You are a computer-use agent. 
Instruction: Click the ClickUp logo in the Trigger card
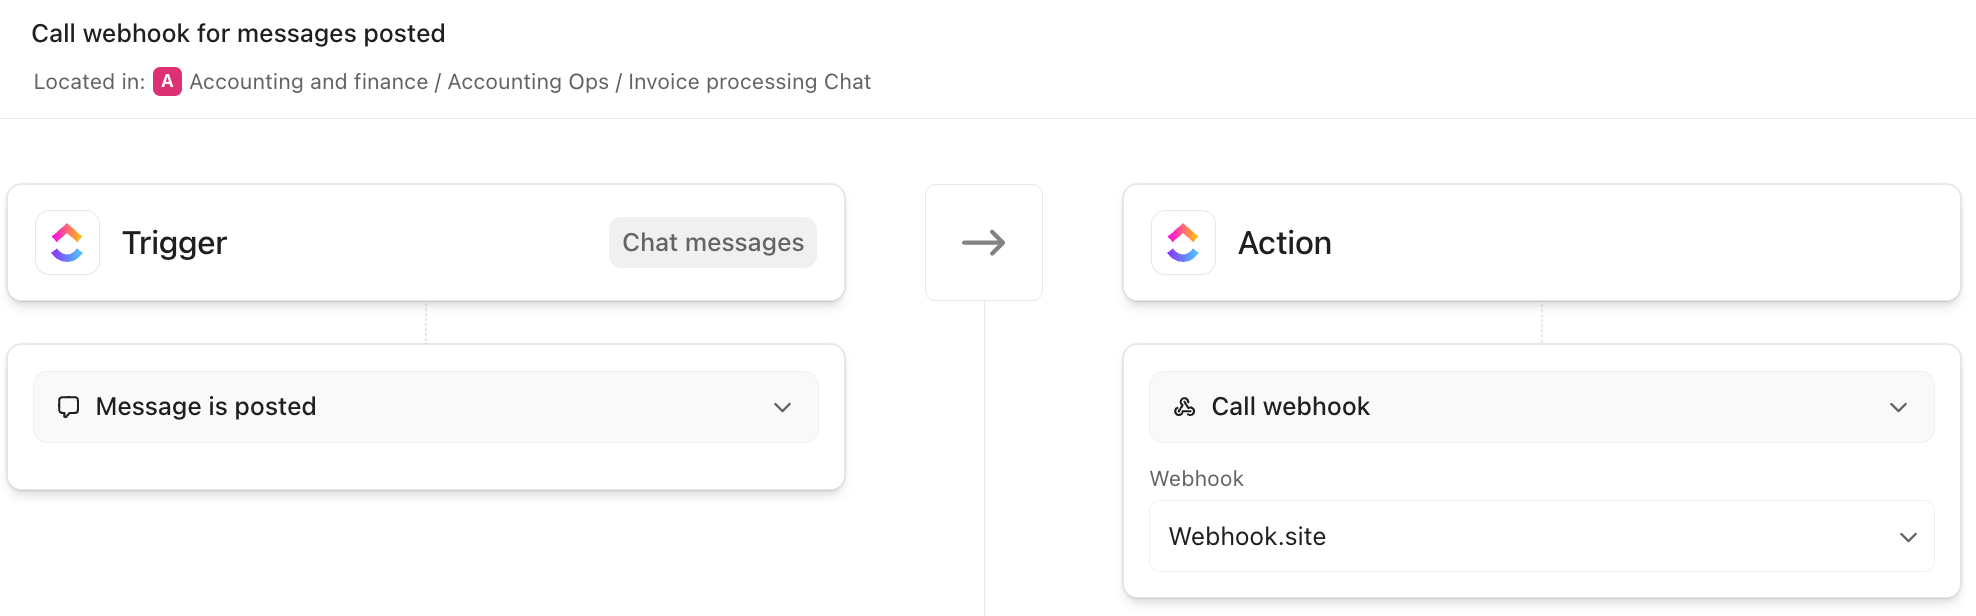coord(67,243)
